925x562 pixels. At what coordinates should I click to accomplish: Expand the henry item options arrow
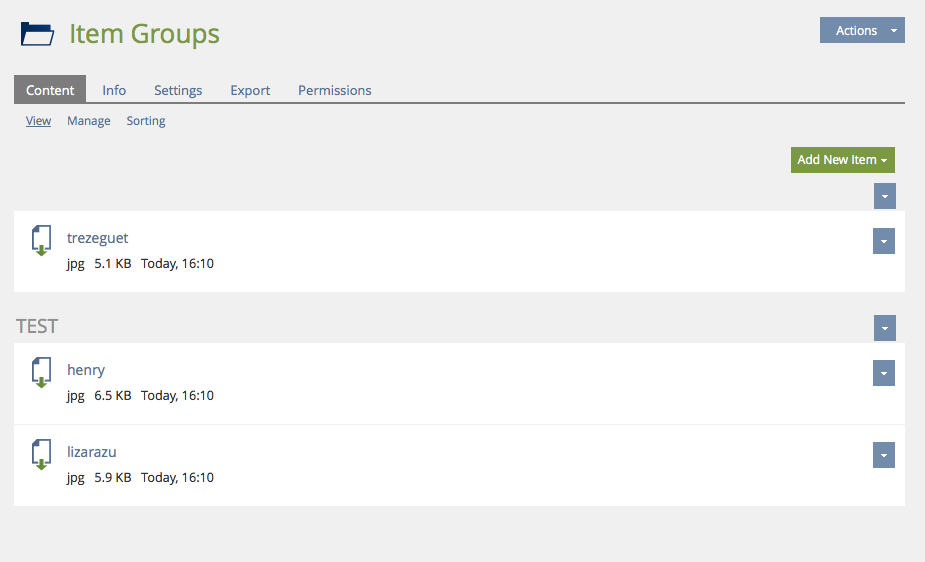(x=884, y=373)
